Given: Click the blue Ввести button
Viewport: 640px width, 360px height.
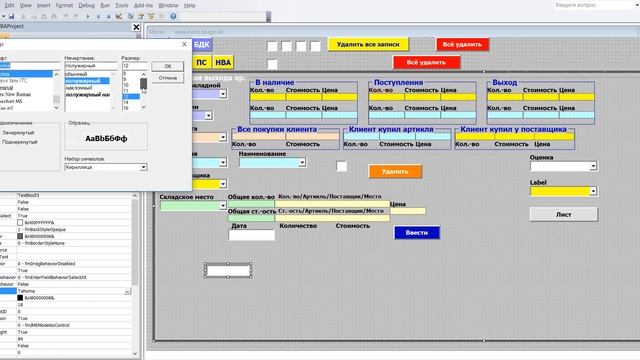Looking at the screenshot, I should pyautogui.click(x=417, y=233).
